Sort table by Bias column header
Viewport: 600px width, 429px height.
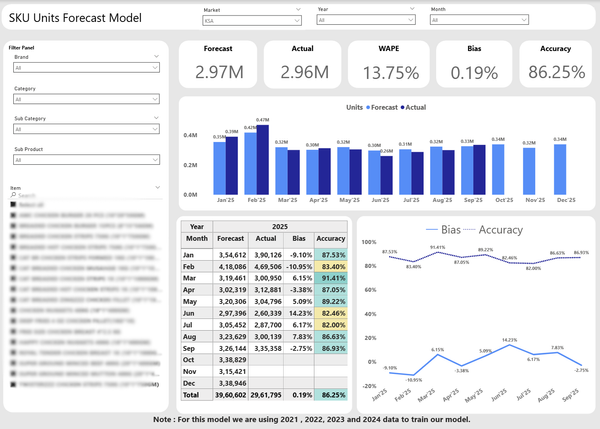click(299, 238)
